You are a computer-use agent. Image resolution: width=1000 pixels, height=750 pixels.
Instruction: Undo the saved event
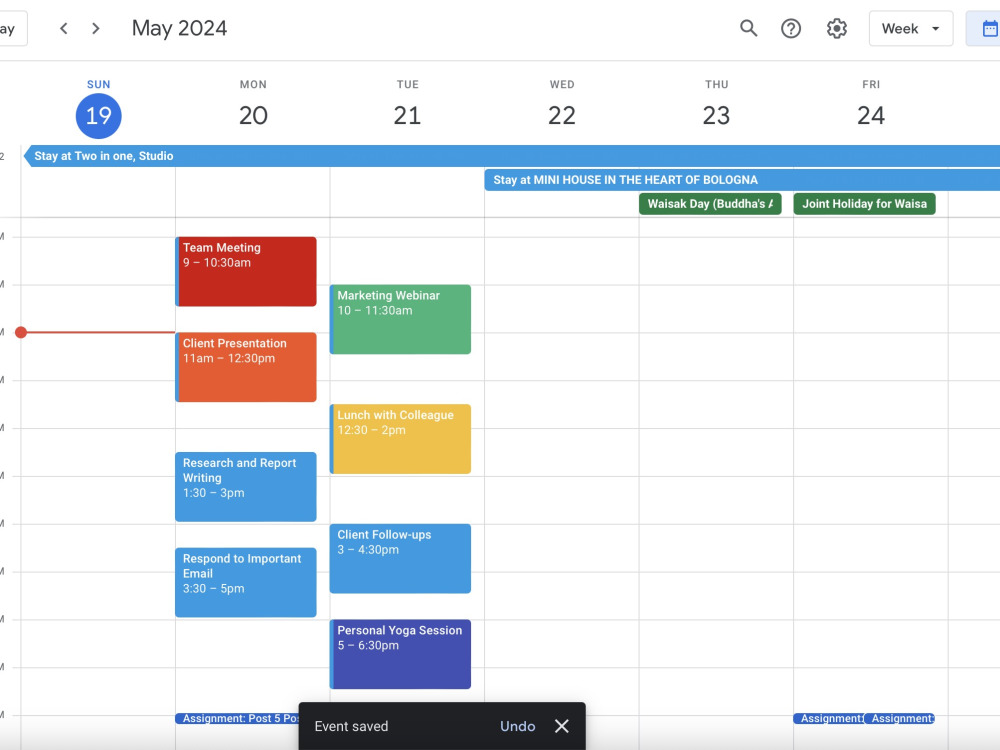[517, 726]
